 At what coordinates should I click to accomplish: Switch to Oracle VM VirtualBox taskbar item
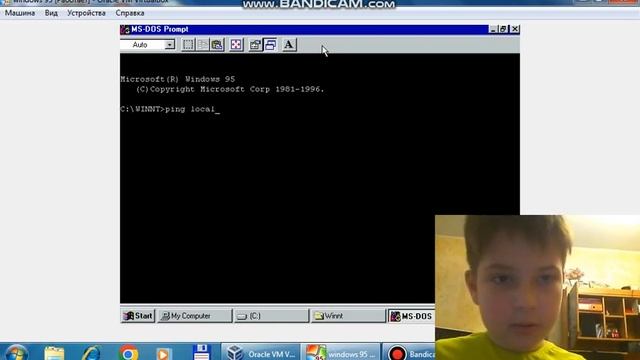[261, 353]
